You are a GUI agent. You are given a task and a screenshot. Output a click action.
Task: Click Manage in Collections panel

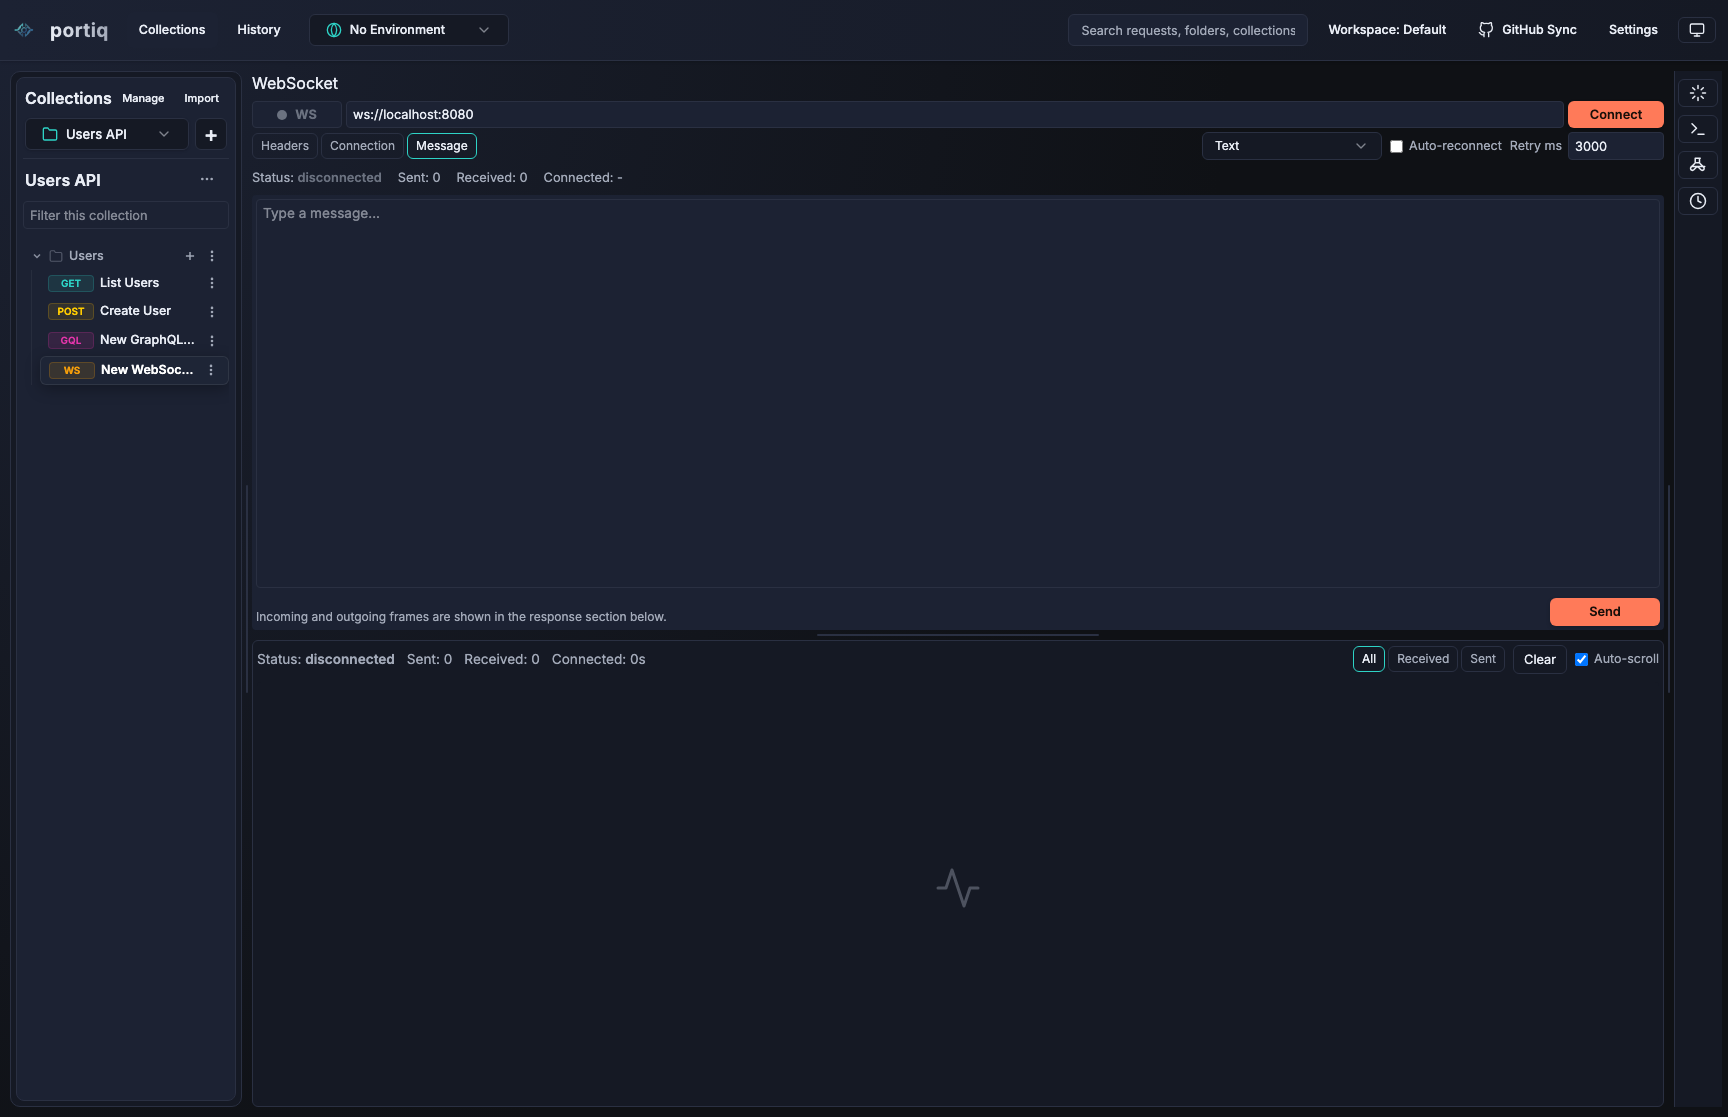click(143, 98)
